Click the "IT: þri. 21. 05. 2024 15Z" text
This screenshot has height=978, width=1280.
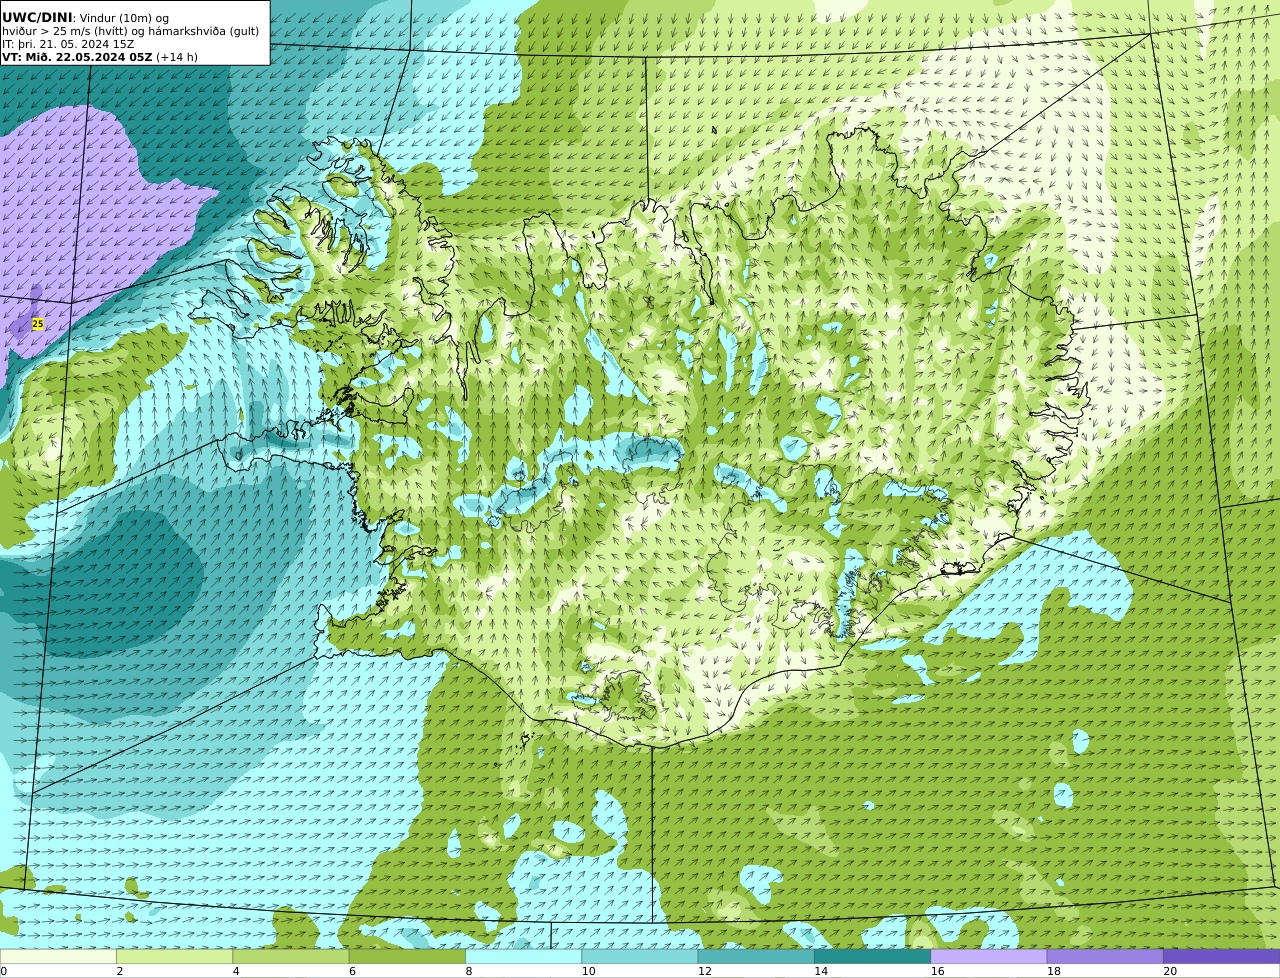click(x=68, y=44)
